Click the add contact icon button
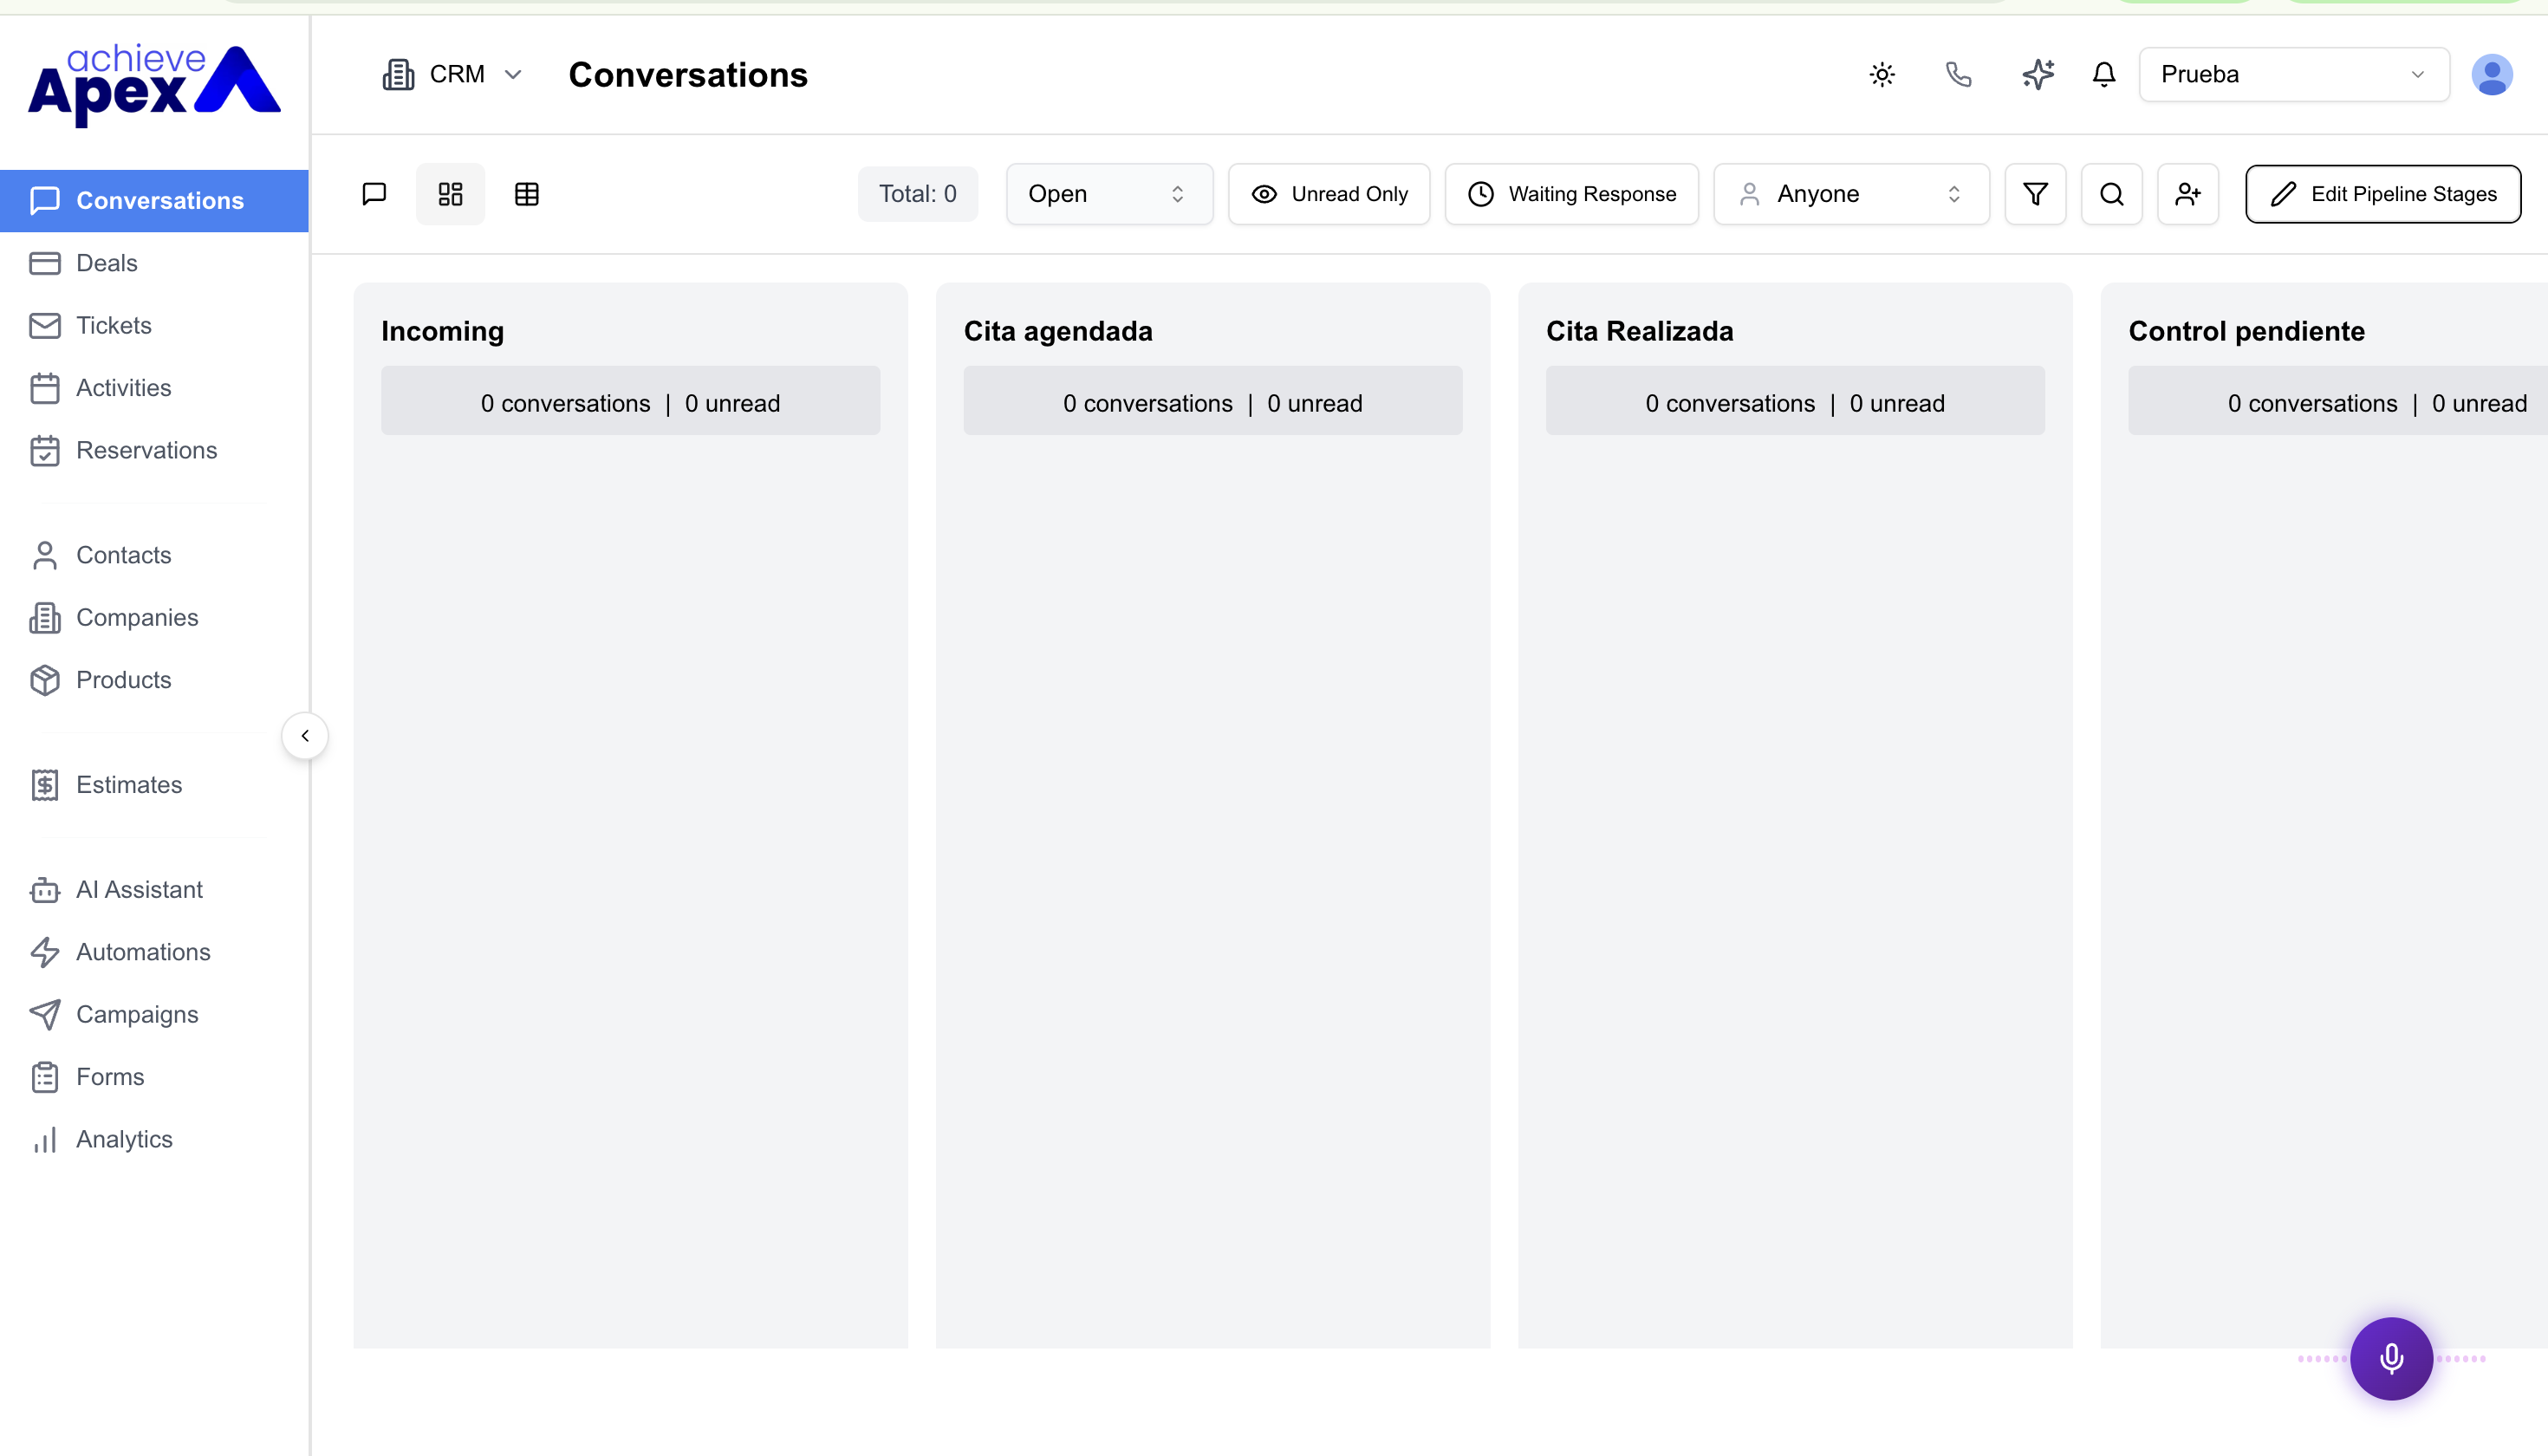The width and height of the screenshot is (2548, 1456). click(2188, 194)
